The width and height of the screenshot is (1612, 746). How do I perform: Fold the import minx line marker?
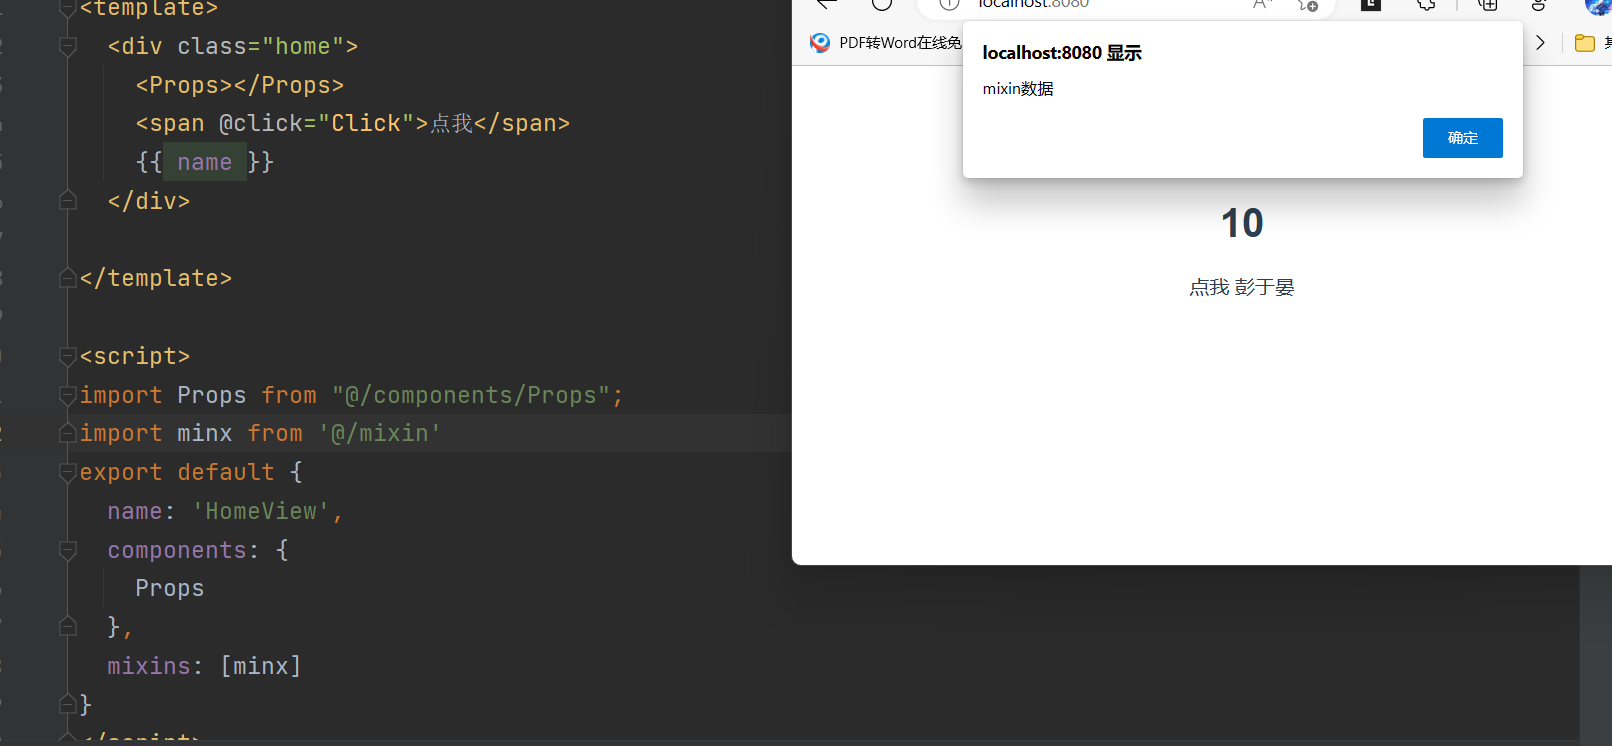(x=68, y=433)
